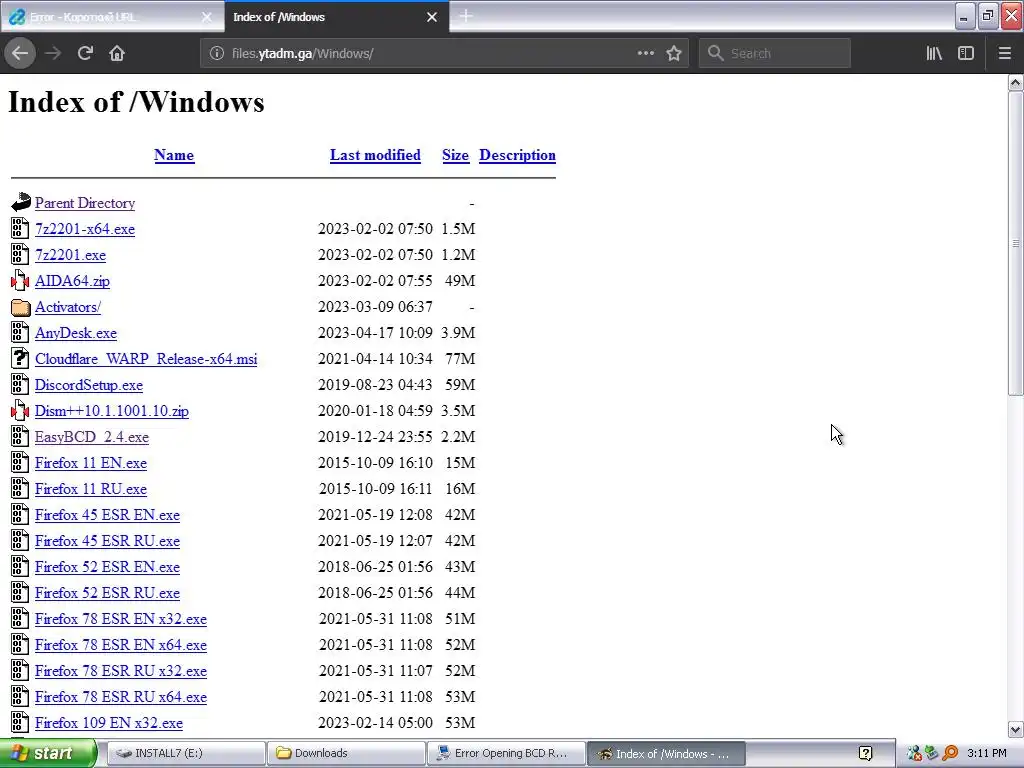Download Firefox 52 ESR EN.exe

pyautogui.click(x=107, y=567)
